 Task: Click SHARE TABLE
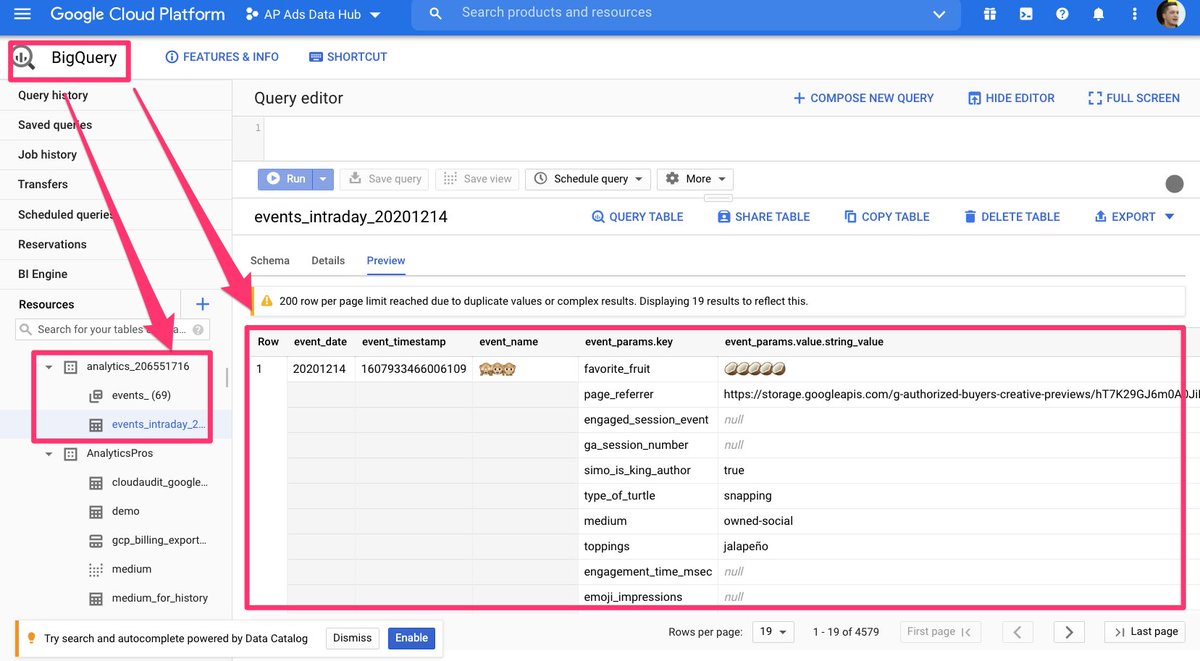click(764, 217)
